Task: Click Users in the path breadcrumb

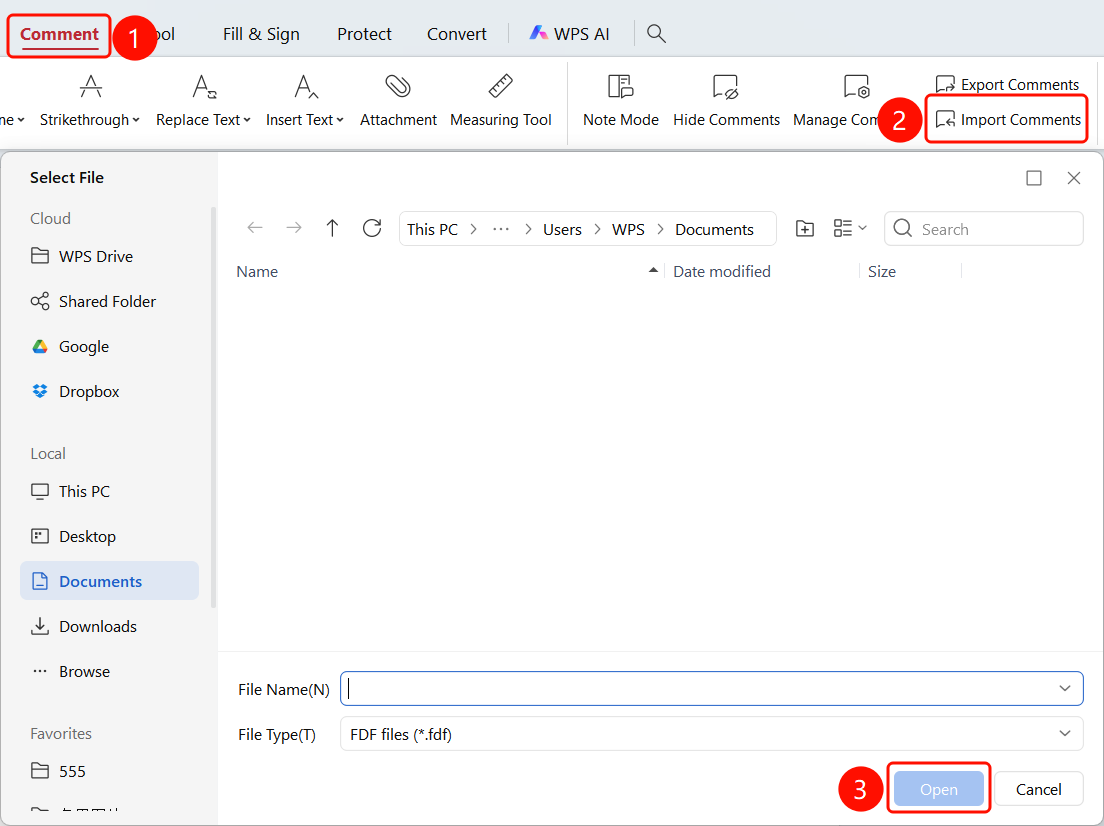Action: pyautogui.click(x=562, y=230)
